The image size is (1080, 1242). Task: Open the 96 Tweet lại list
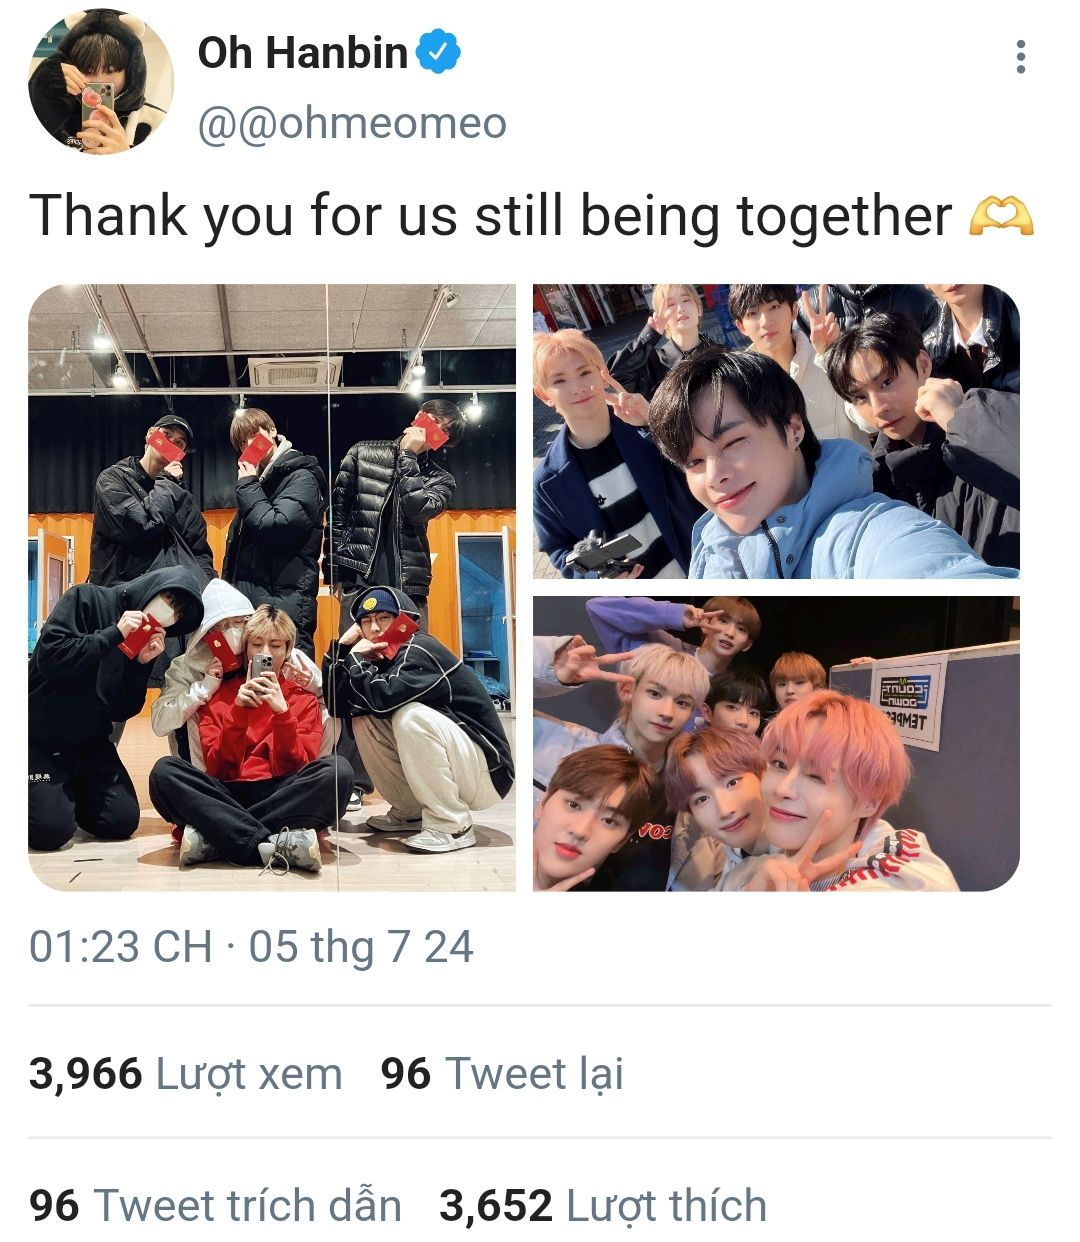502,1074
